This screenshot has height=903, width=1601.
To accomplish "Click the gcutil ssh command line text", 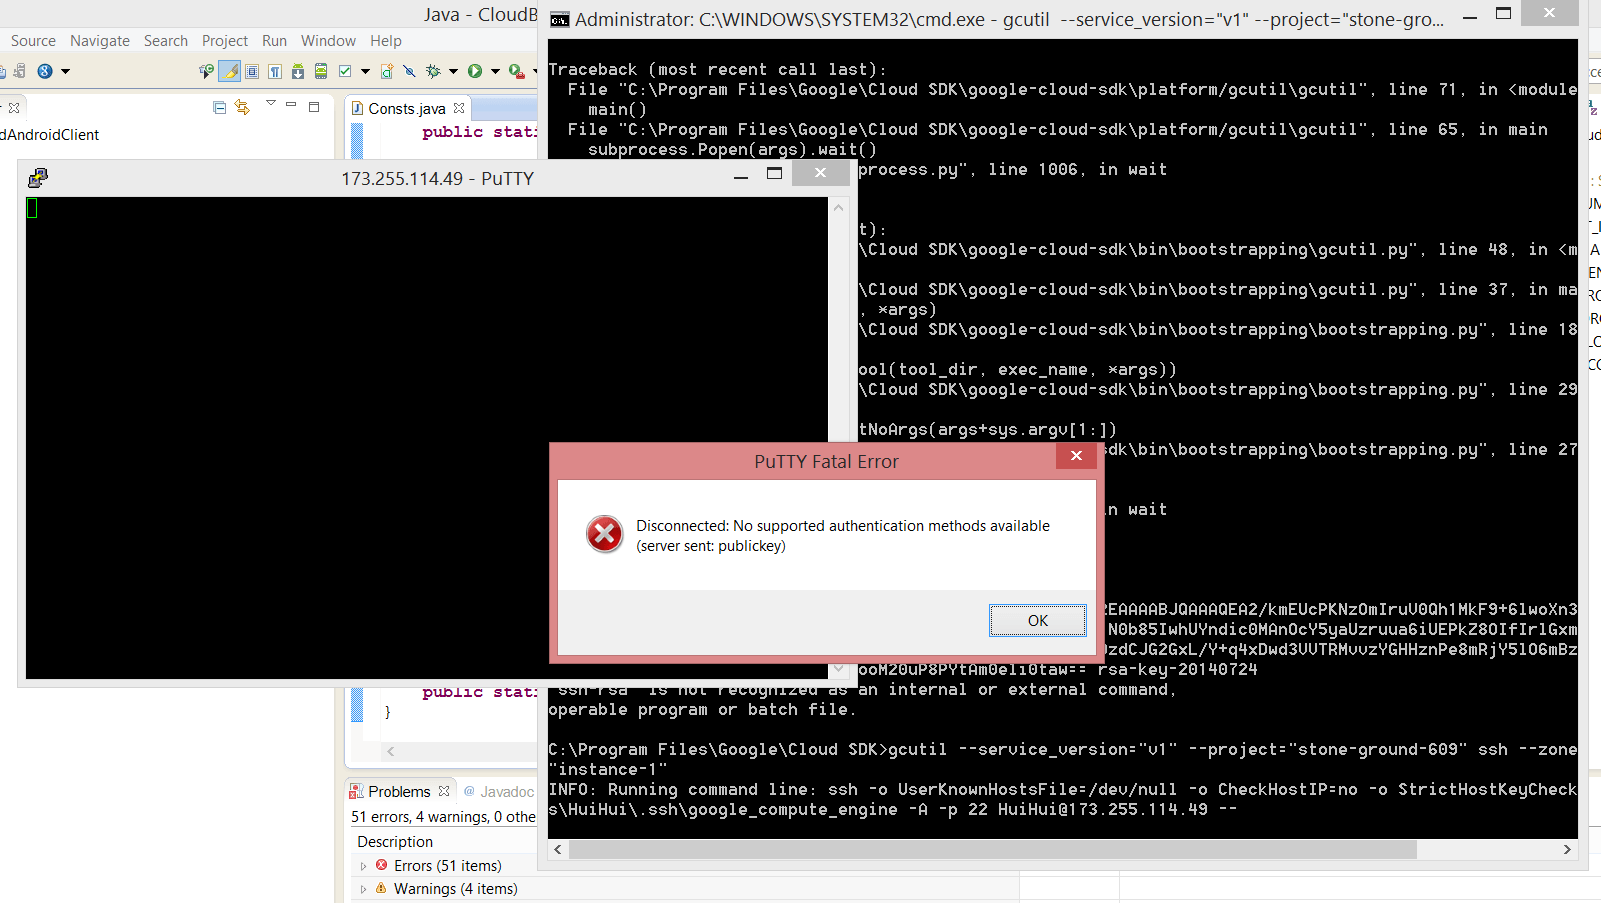I will tap(1062, 759).
